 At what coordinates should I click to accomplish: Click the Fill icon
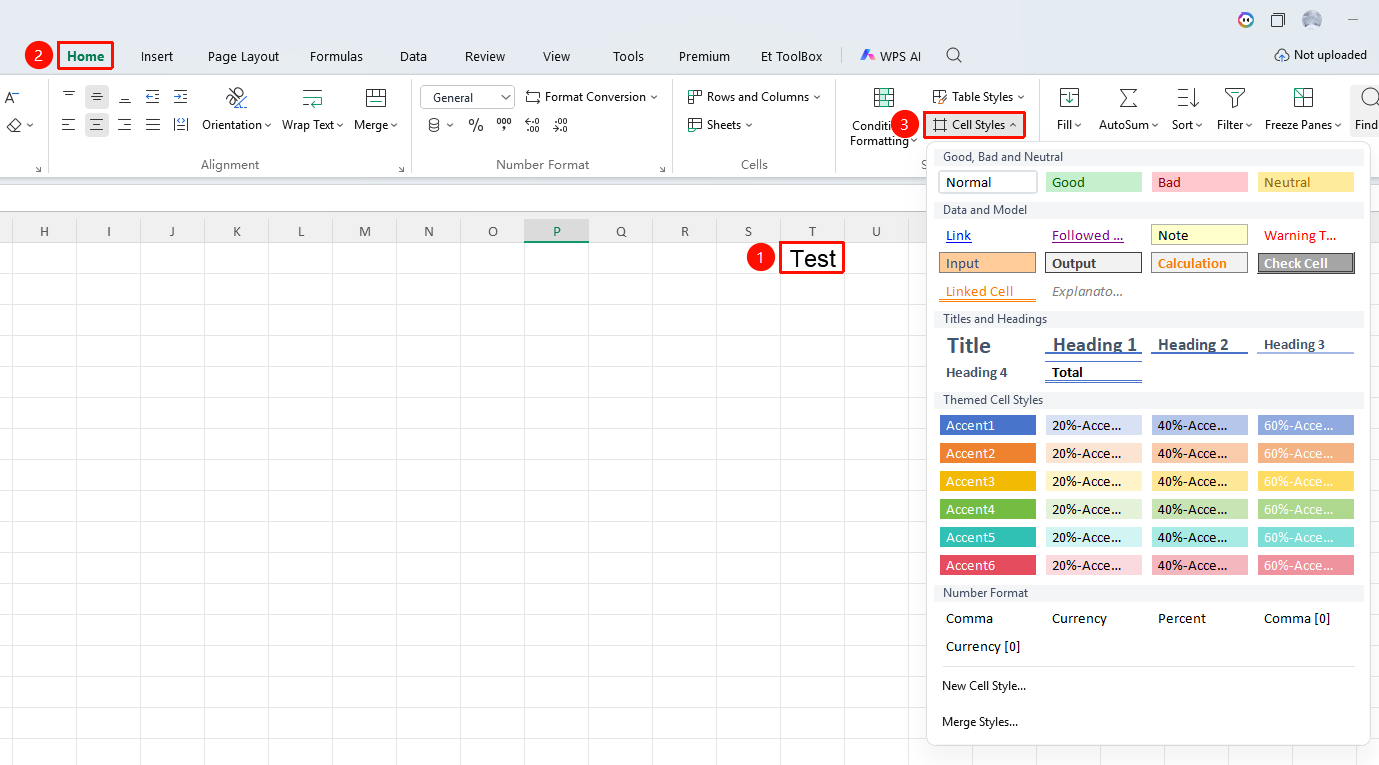pos(1069,98)
